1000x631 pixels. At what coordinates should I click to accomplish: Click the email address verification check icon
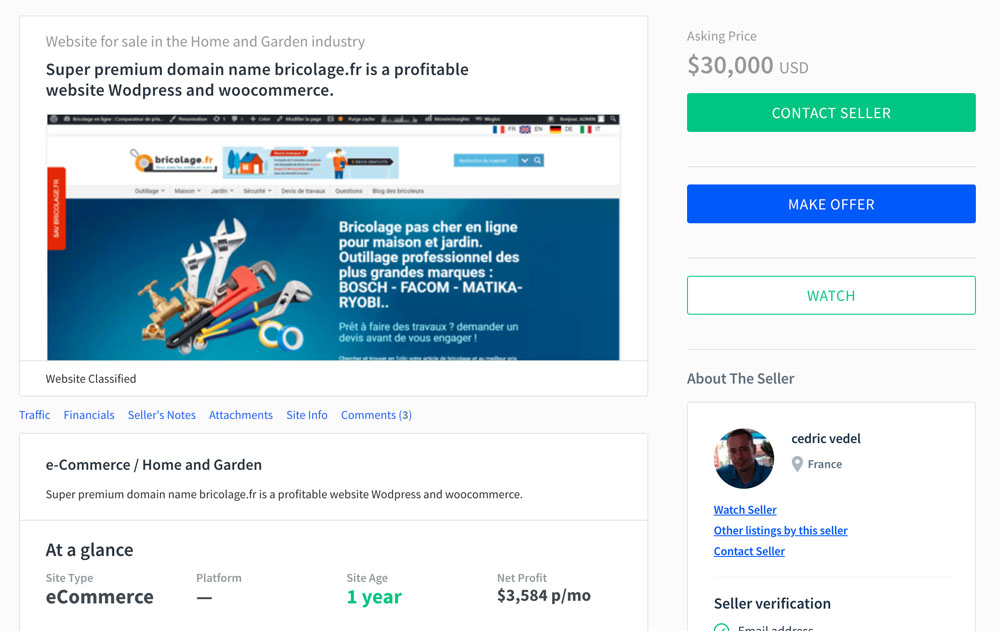(x=721, y=628)
